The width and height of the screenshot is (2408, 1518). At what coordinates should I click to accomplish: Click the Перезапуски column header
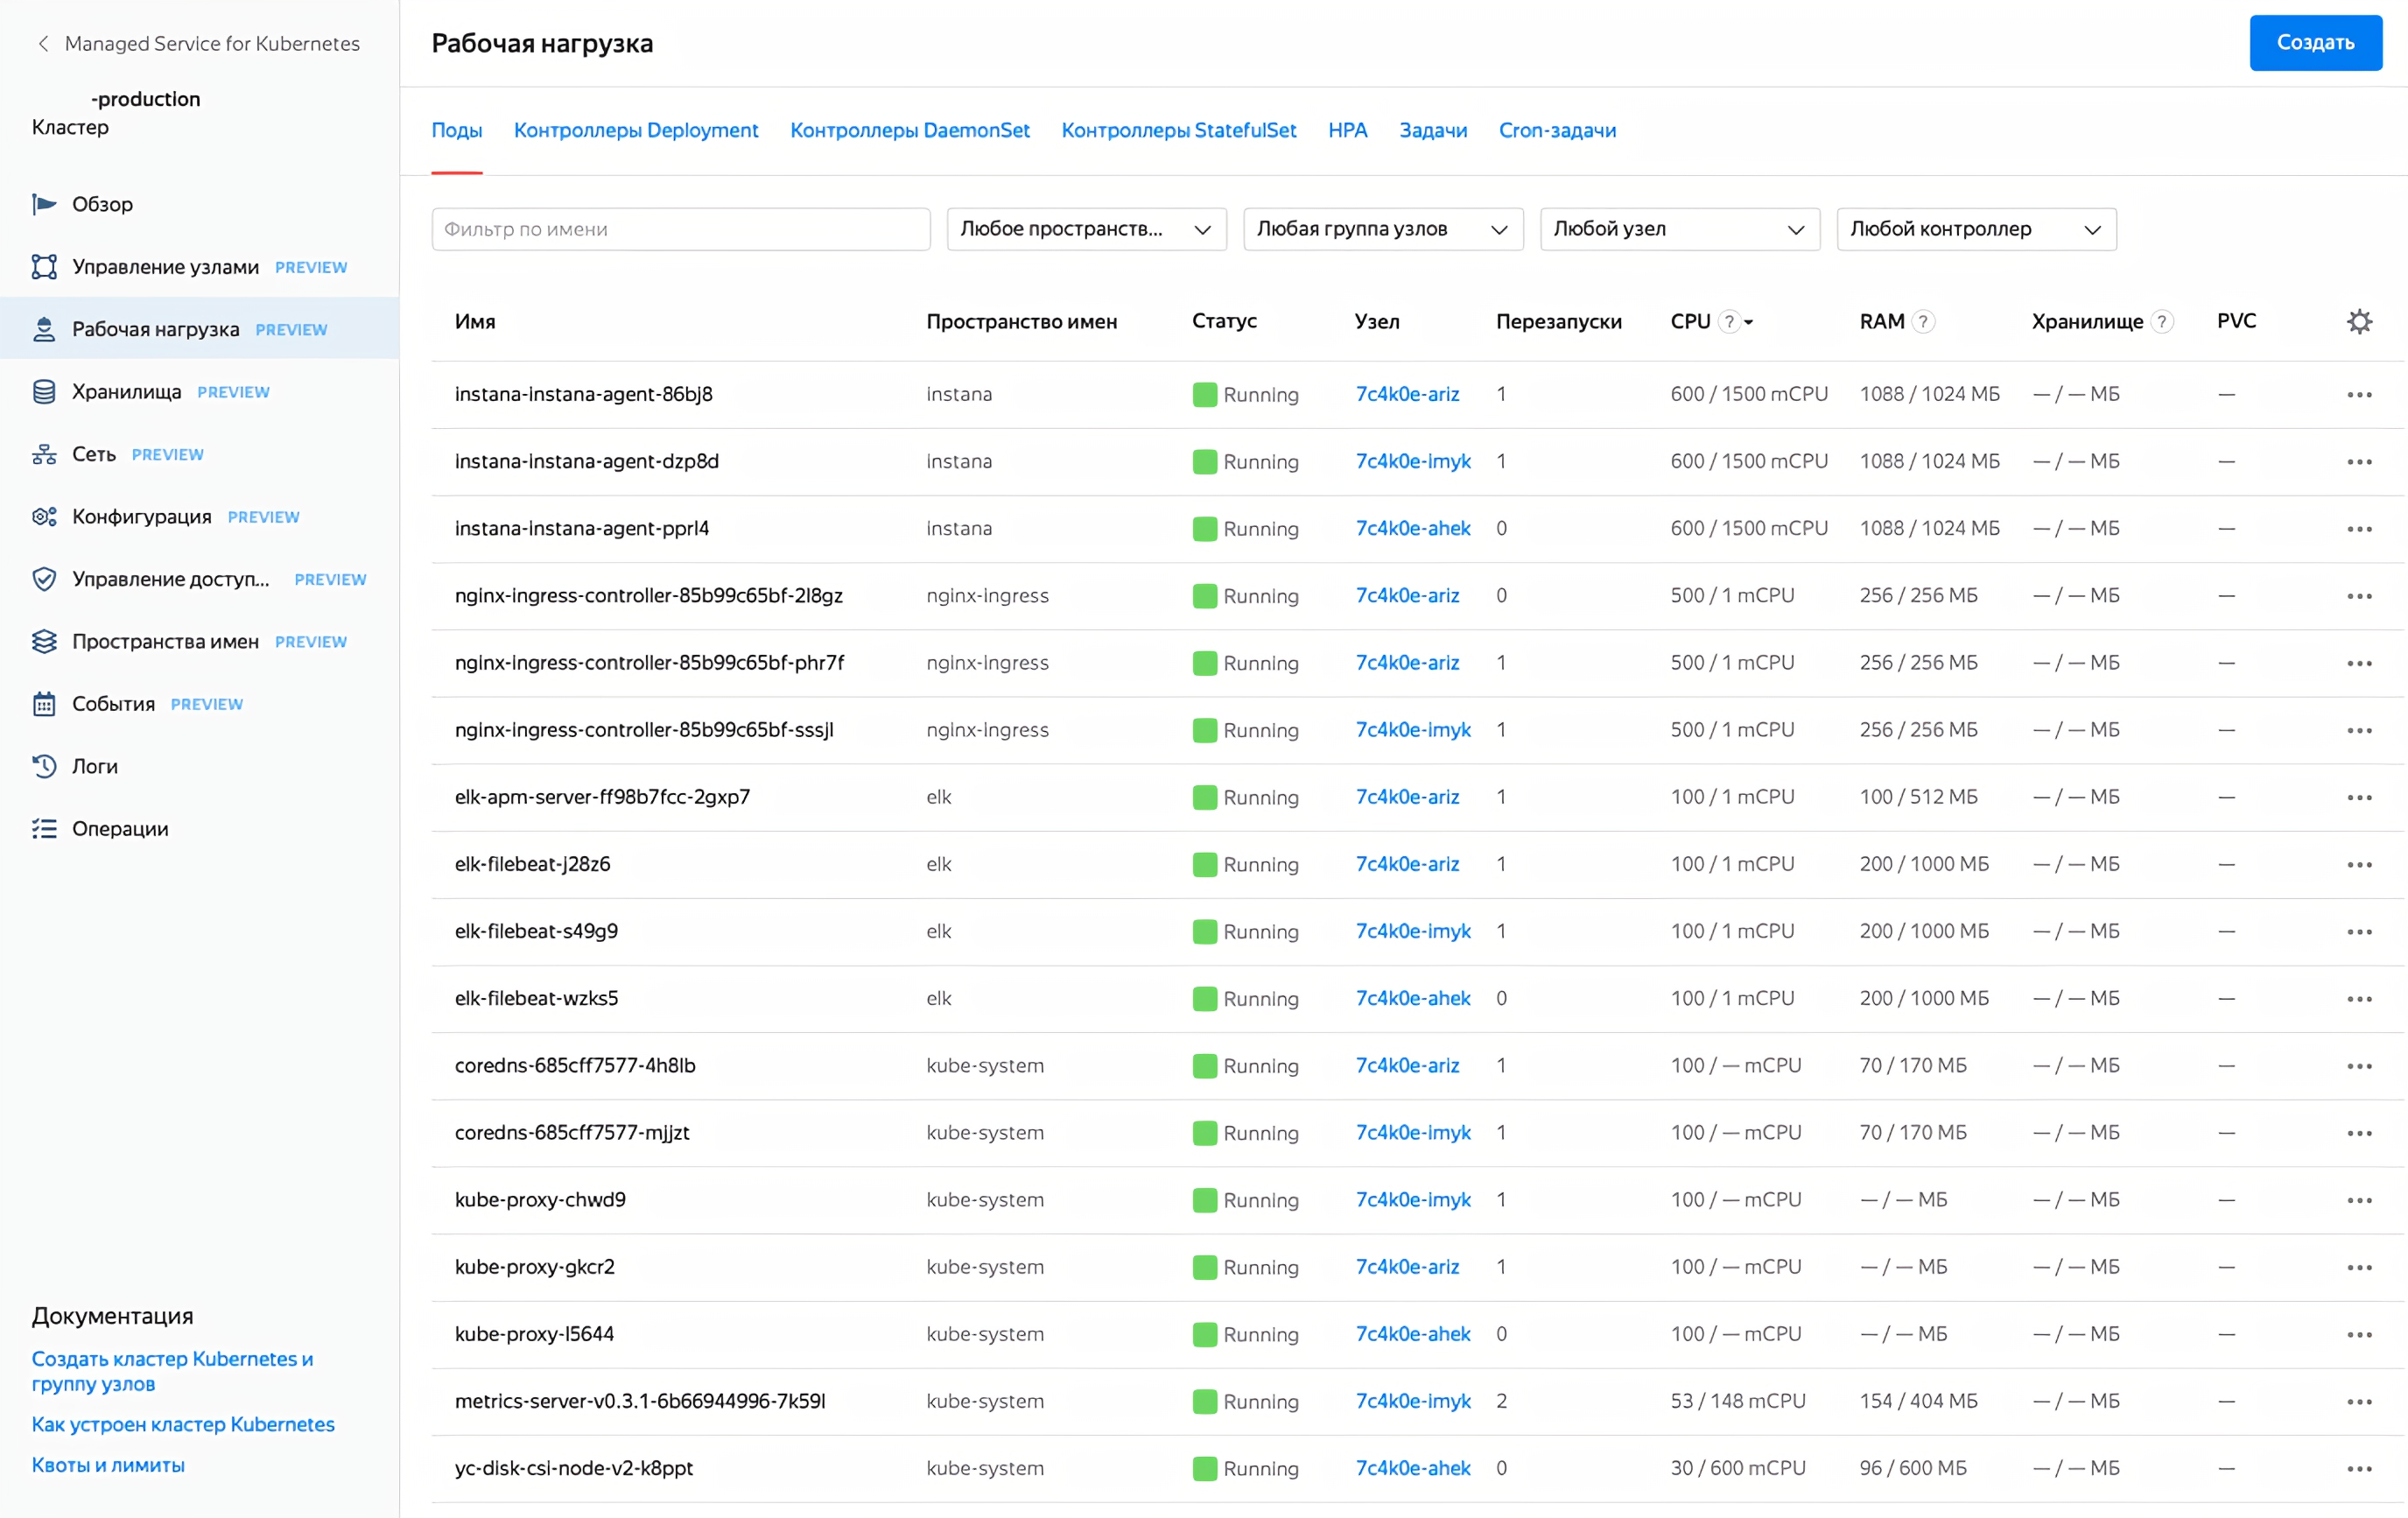pos(1558,321)
